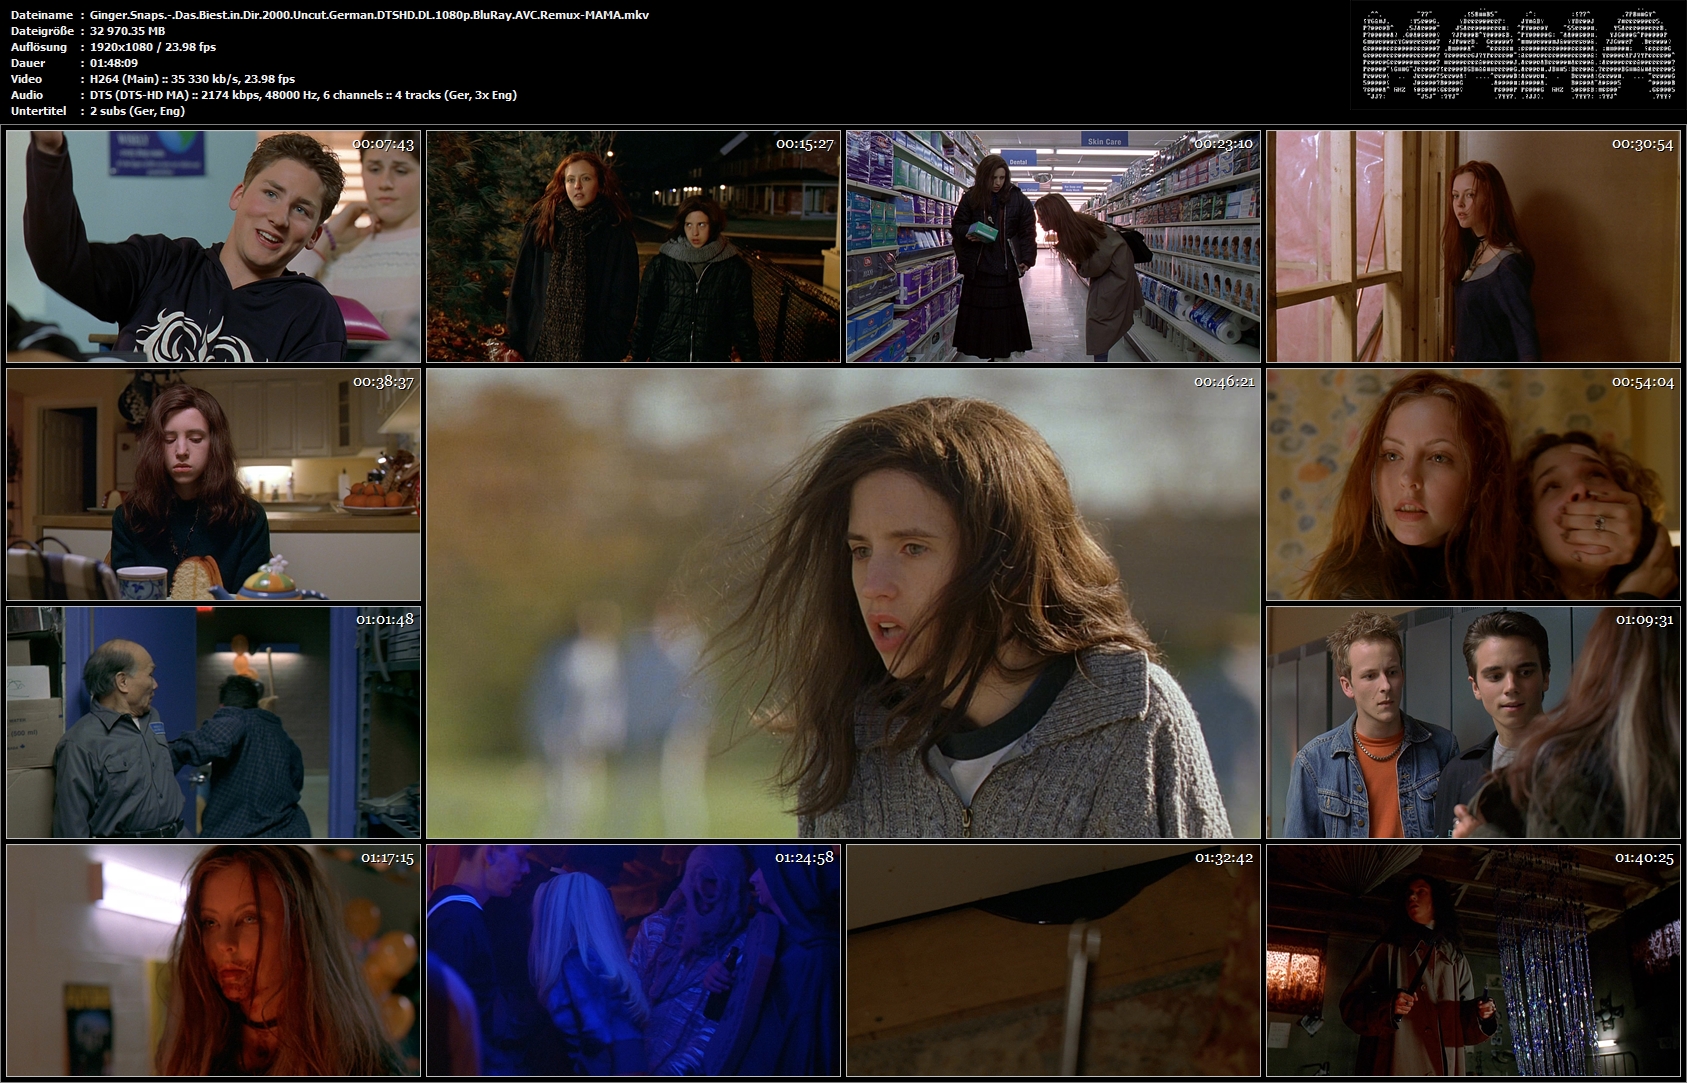This screenshot has height=1083, width=1687.
Task: Click the duration value 01:48:09
Action: (x=113, y=63)
